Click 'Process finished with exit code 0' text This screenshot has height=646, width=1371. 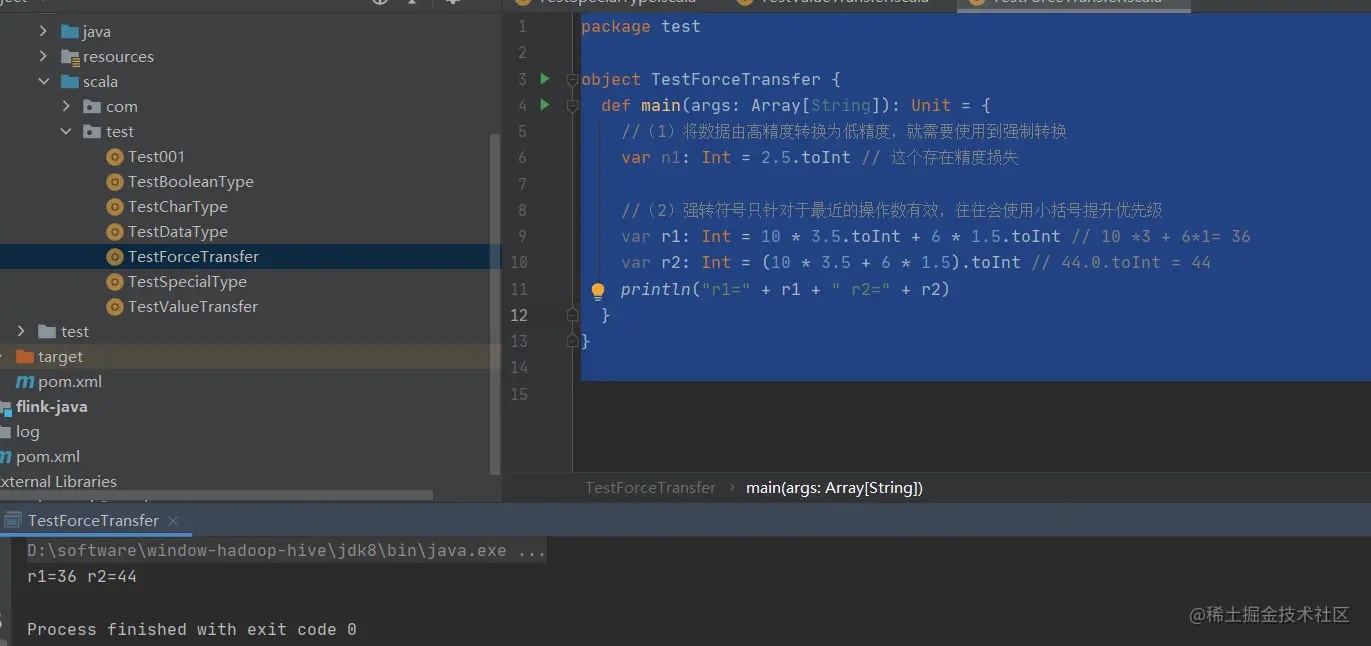point(191,629)
